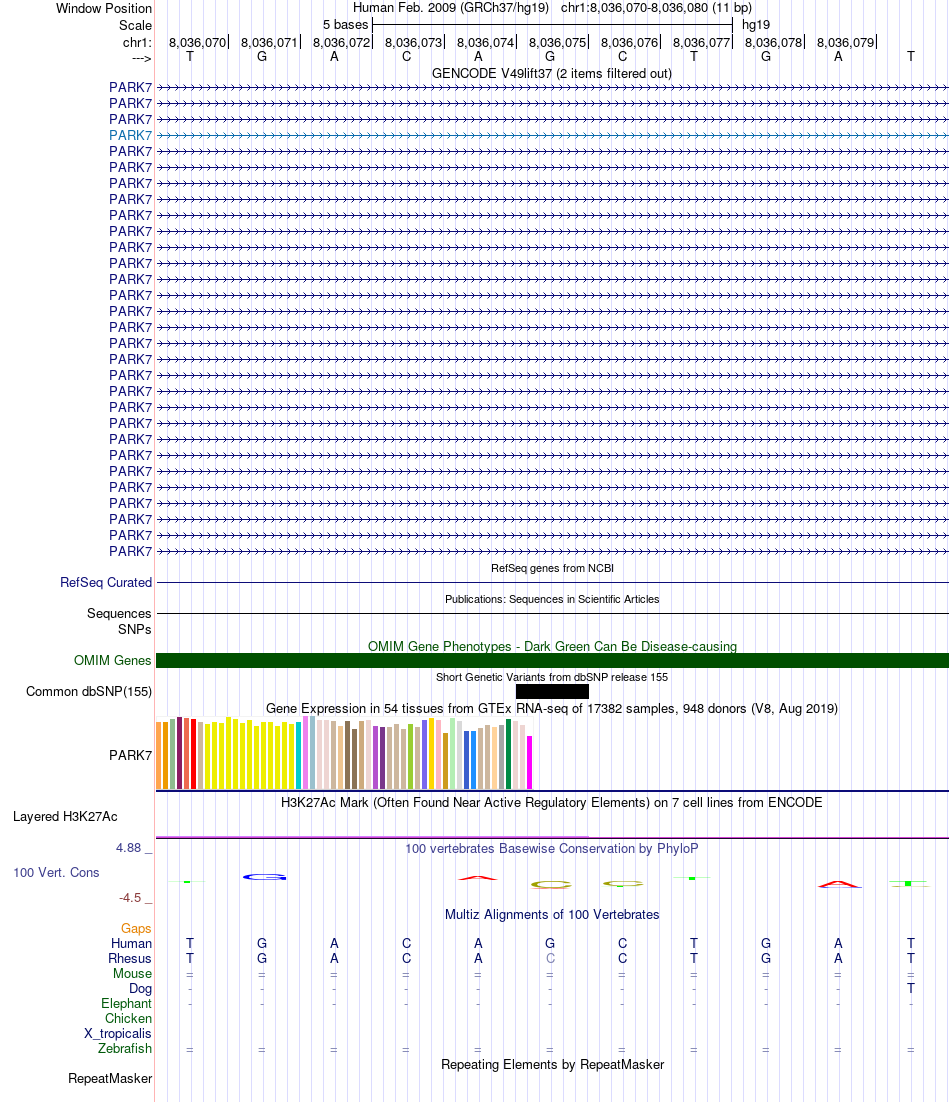This screenshot has width=950, height=1102.
Task: Click the Dog alignment row label
Action: [x=141, y=988]
